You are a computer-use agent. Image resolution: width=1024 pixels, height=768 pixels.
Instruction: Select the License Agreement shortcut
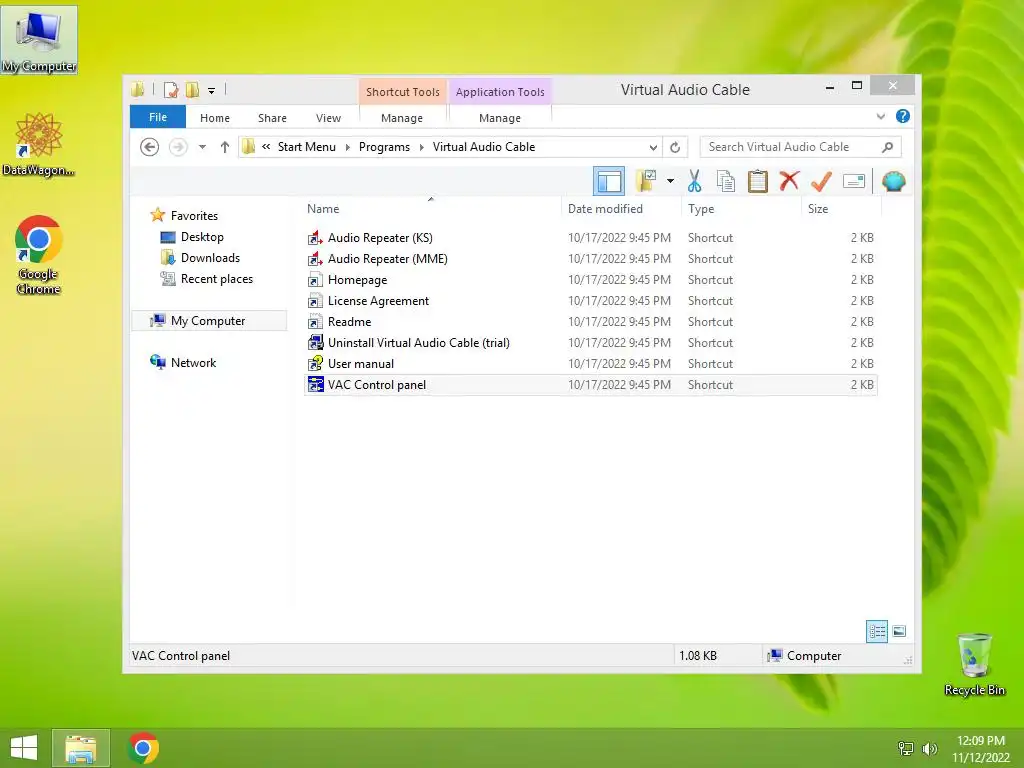[x=590, y=300]
